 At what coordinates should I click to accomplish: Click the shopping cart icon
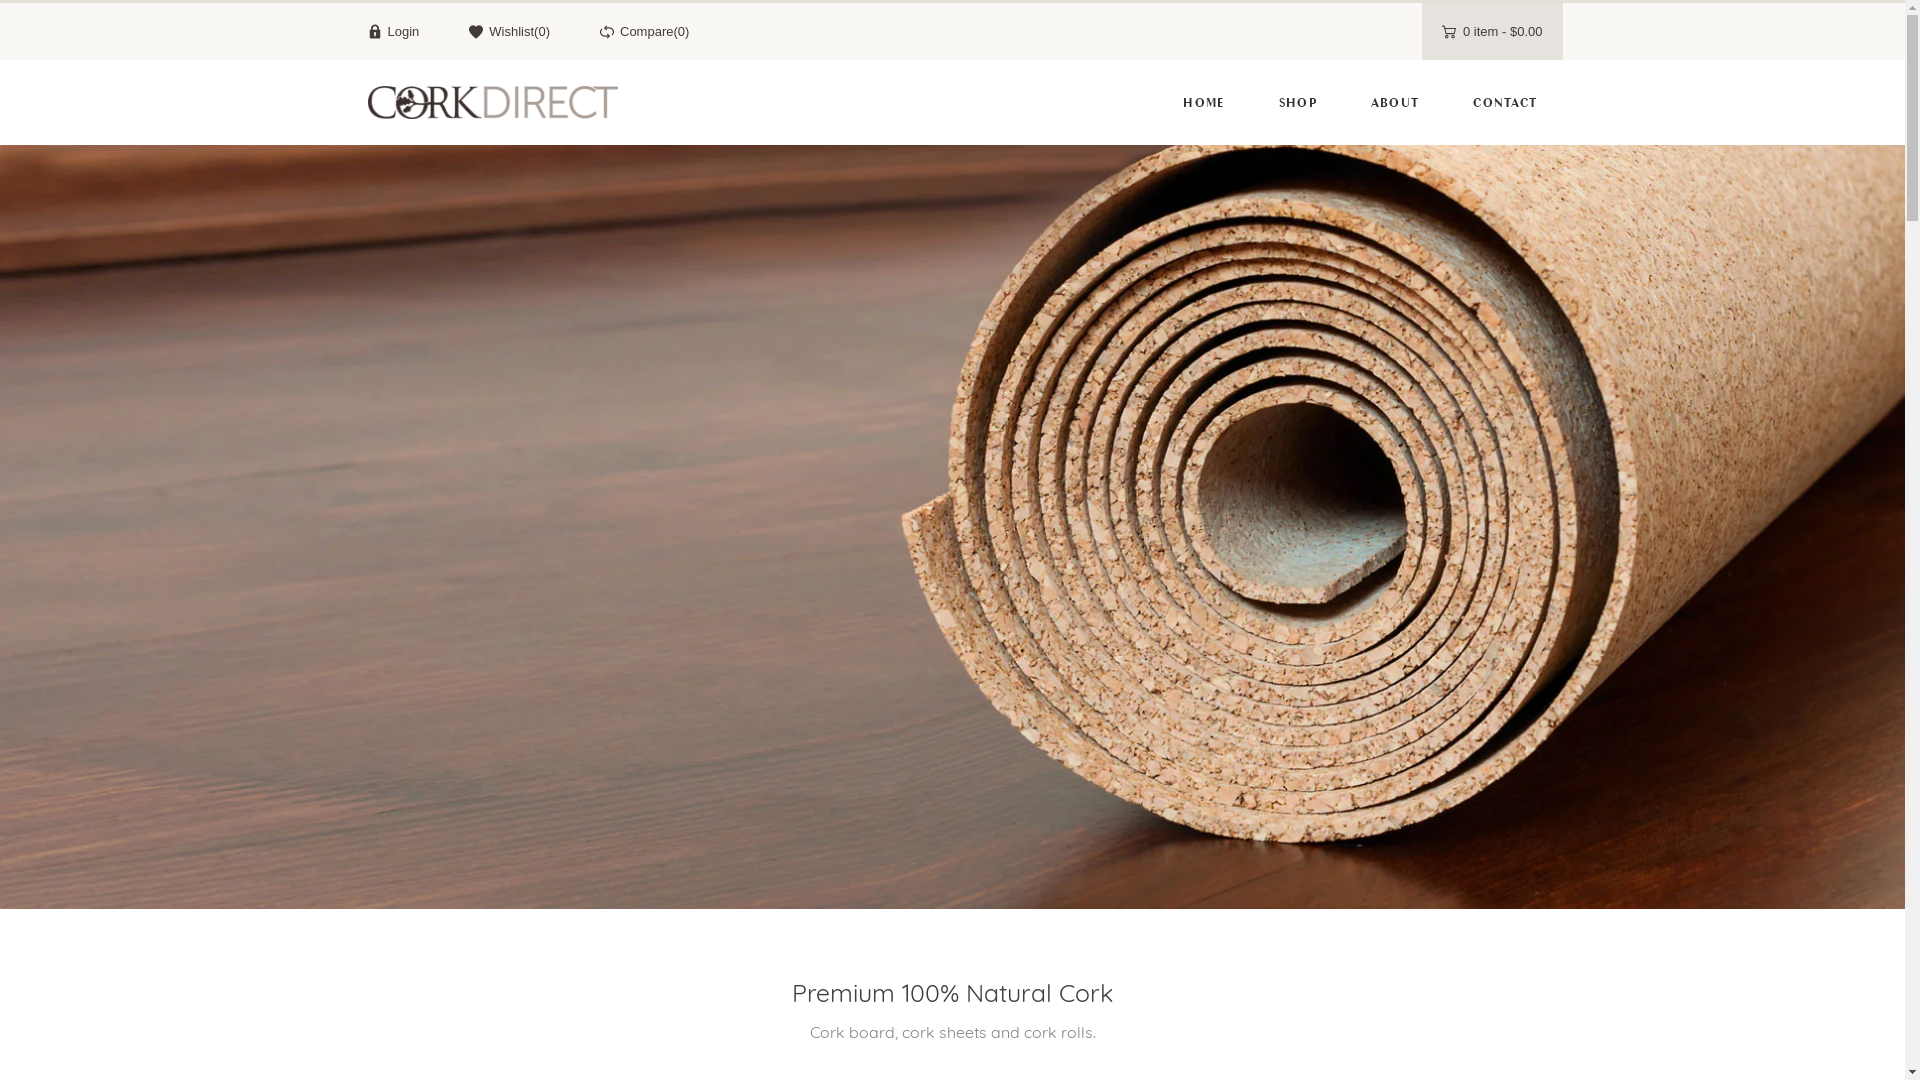[1449, 32]
